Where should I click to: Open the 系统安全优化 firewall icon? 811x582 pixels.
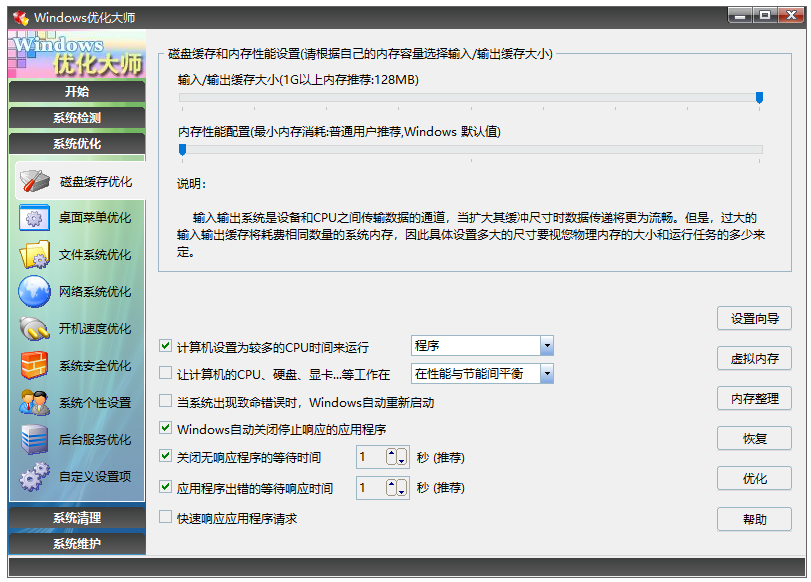pos(34,365)
